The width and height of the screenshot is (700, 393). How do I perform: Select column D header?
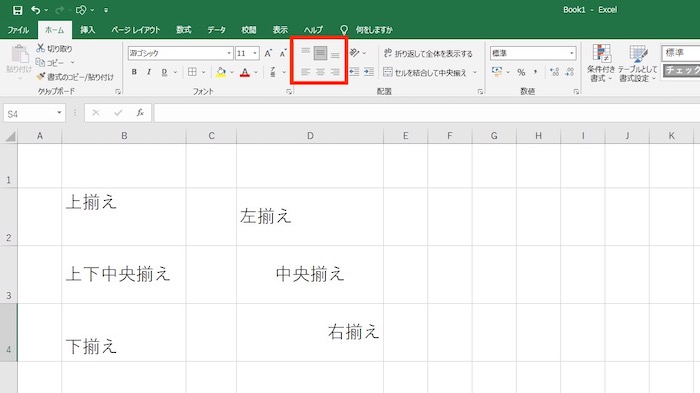click(x=310, y=136)
